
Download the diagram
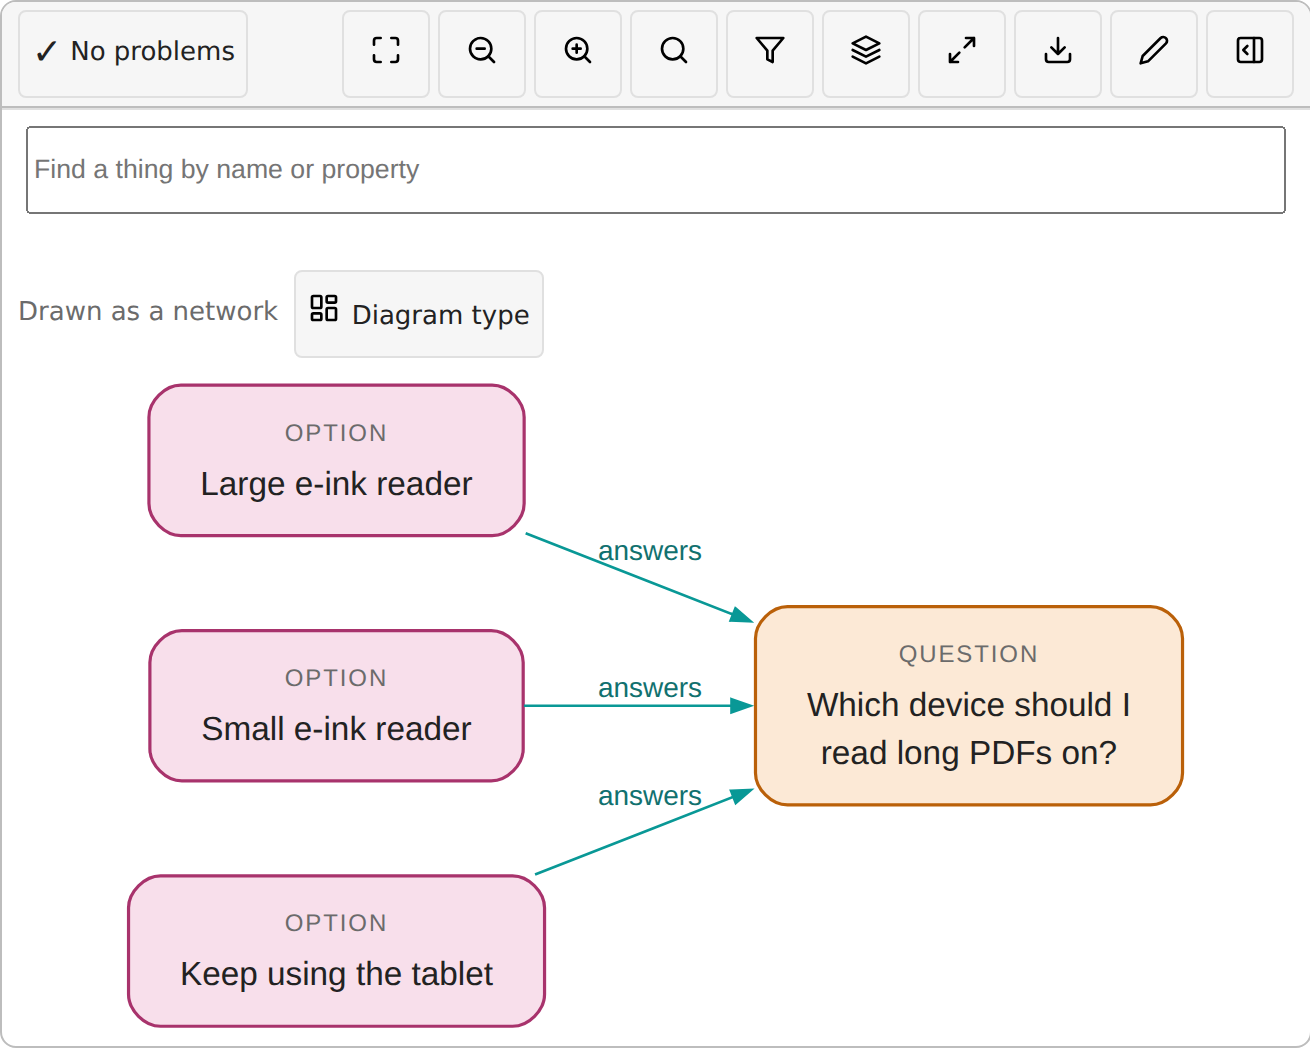[1058, 54]
